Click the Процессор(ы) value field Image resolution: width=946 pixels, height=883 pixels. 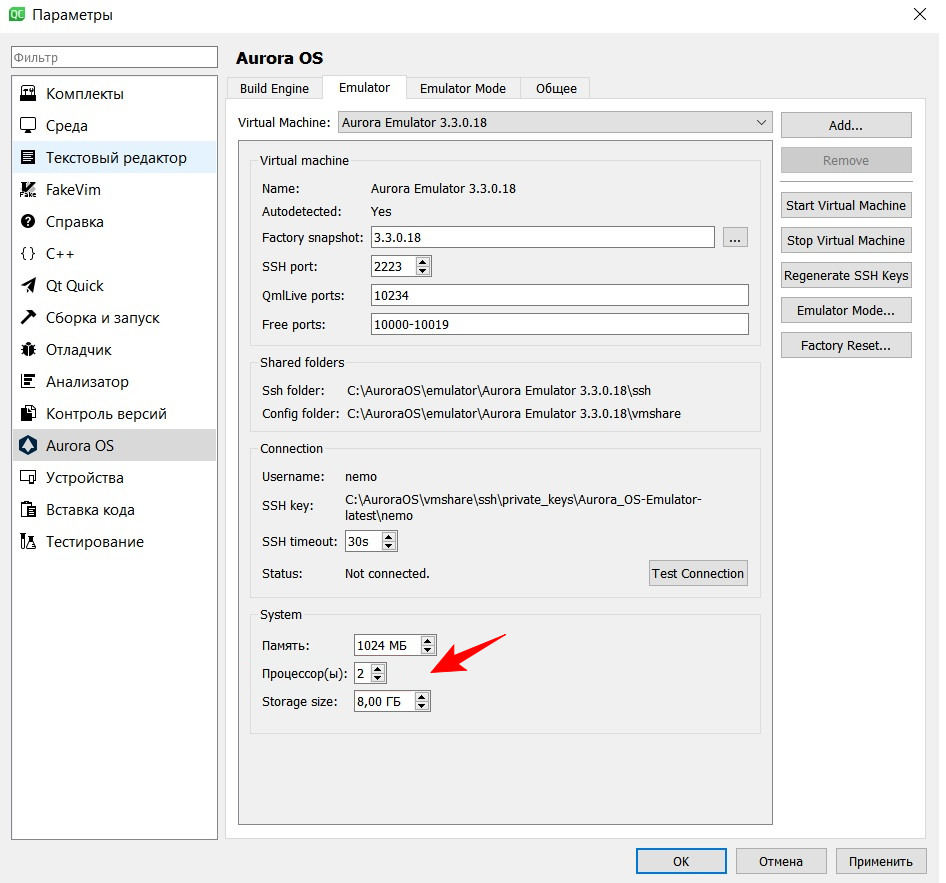(363, 674)
